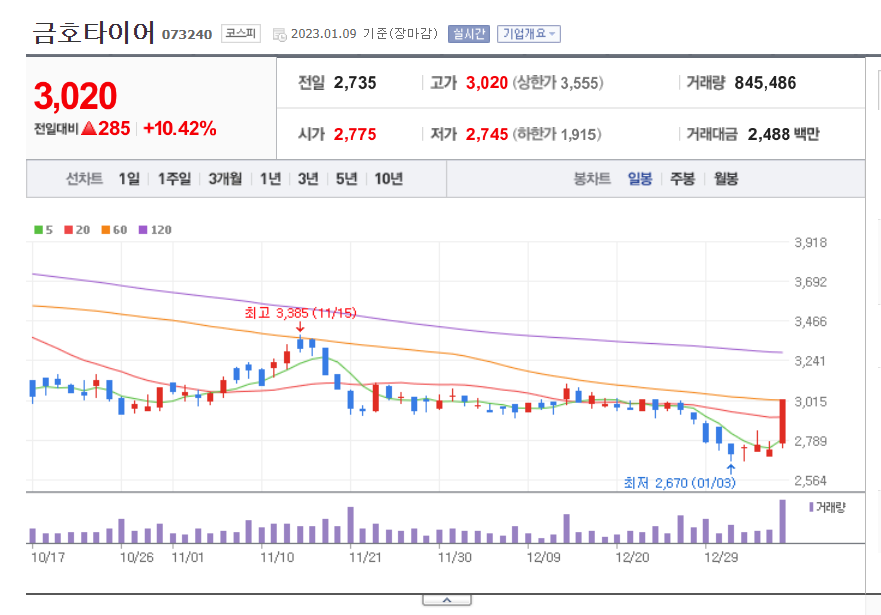Click the 거래대금 value 2,488 백만
This screenshot has width=881, height=615.
coord(783,135)
